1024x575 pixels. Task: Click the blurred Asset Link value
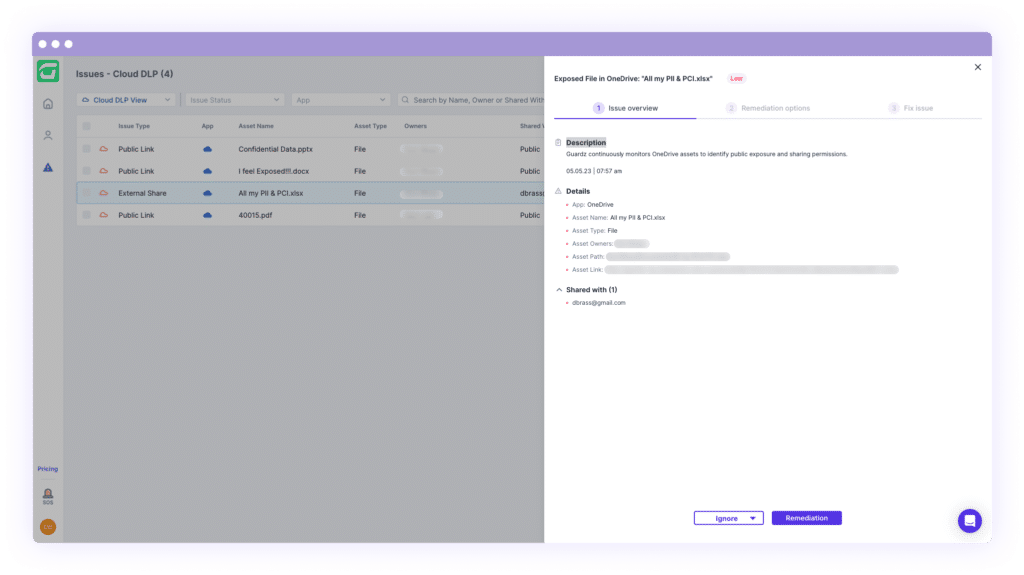point(752,270)
